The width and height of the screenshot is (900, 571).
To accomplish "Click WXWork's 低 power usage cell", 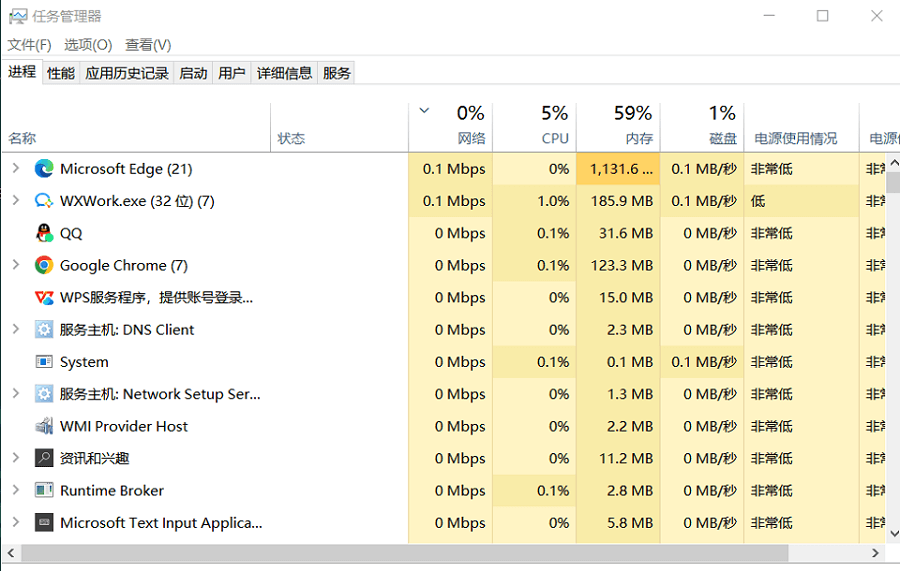I will point(801,201).
